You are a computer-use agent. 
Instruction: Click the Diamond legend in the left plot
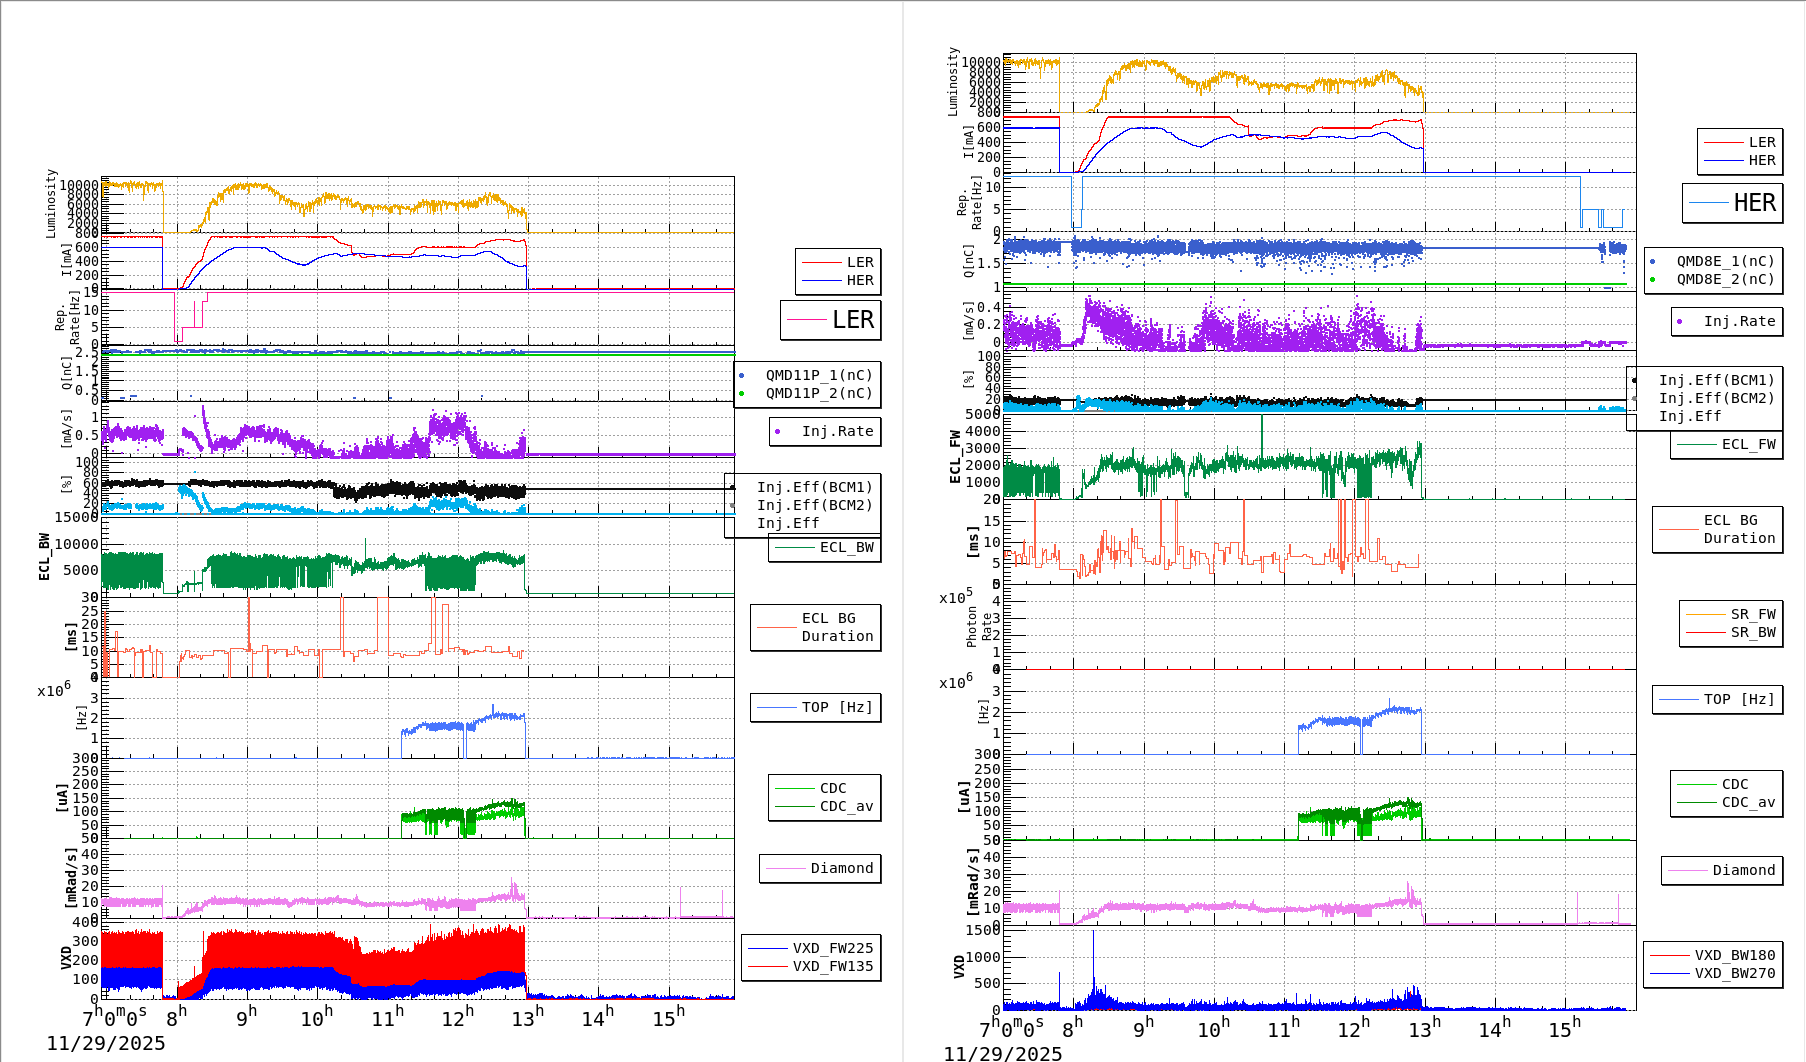pos(840,868)
